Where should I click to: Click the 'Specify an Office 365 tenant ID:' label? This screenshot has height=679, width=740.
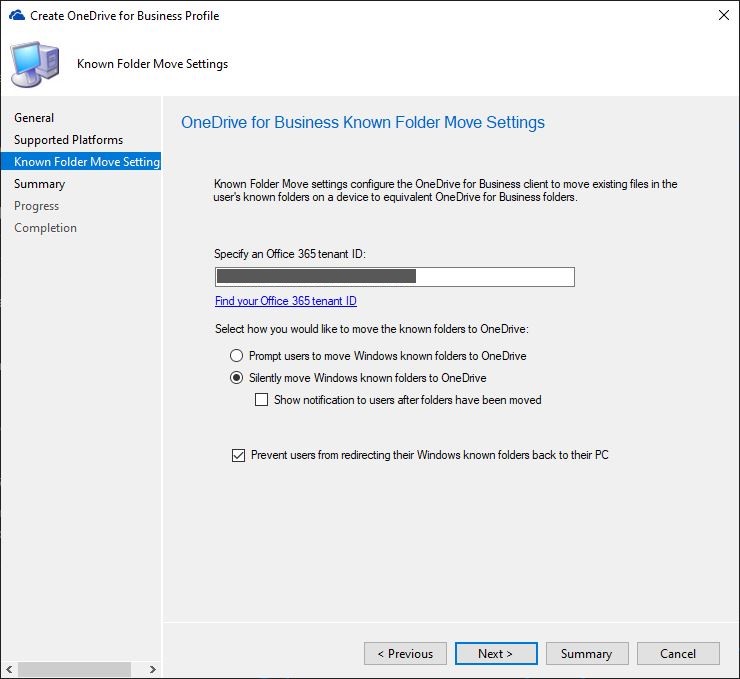coord(290,254)
